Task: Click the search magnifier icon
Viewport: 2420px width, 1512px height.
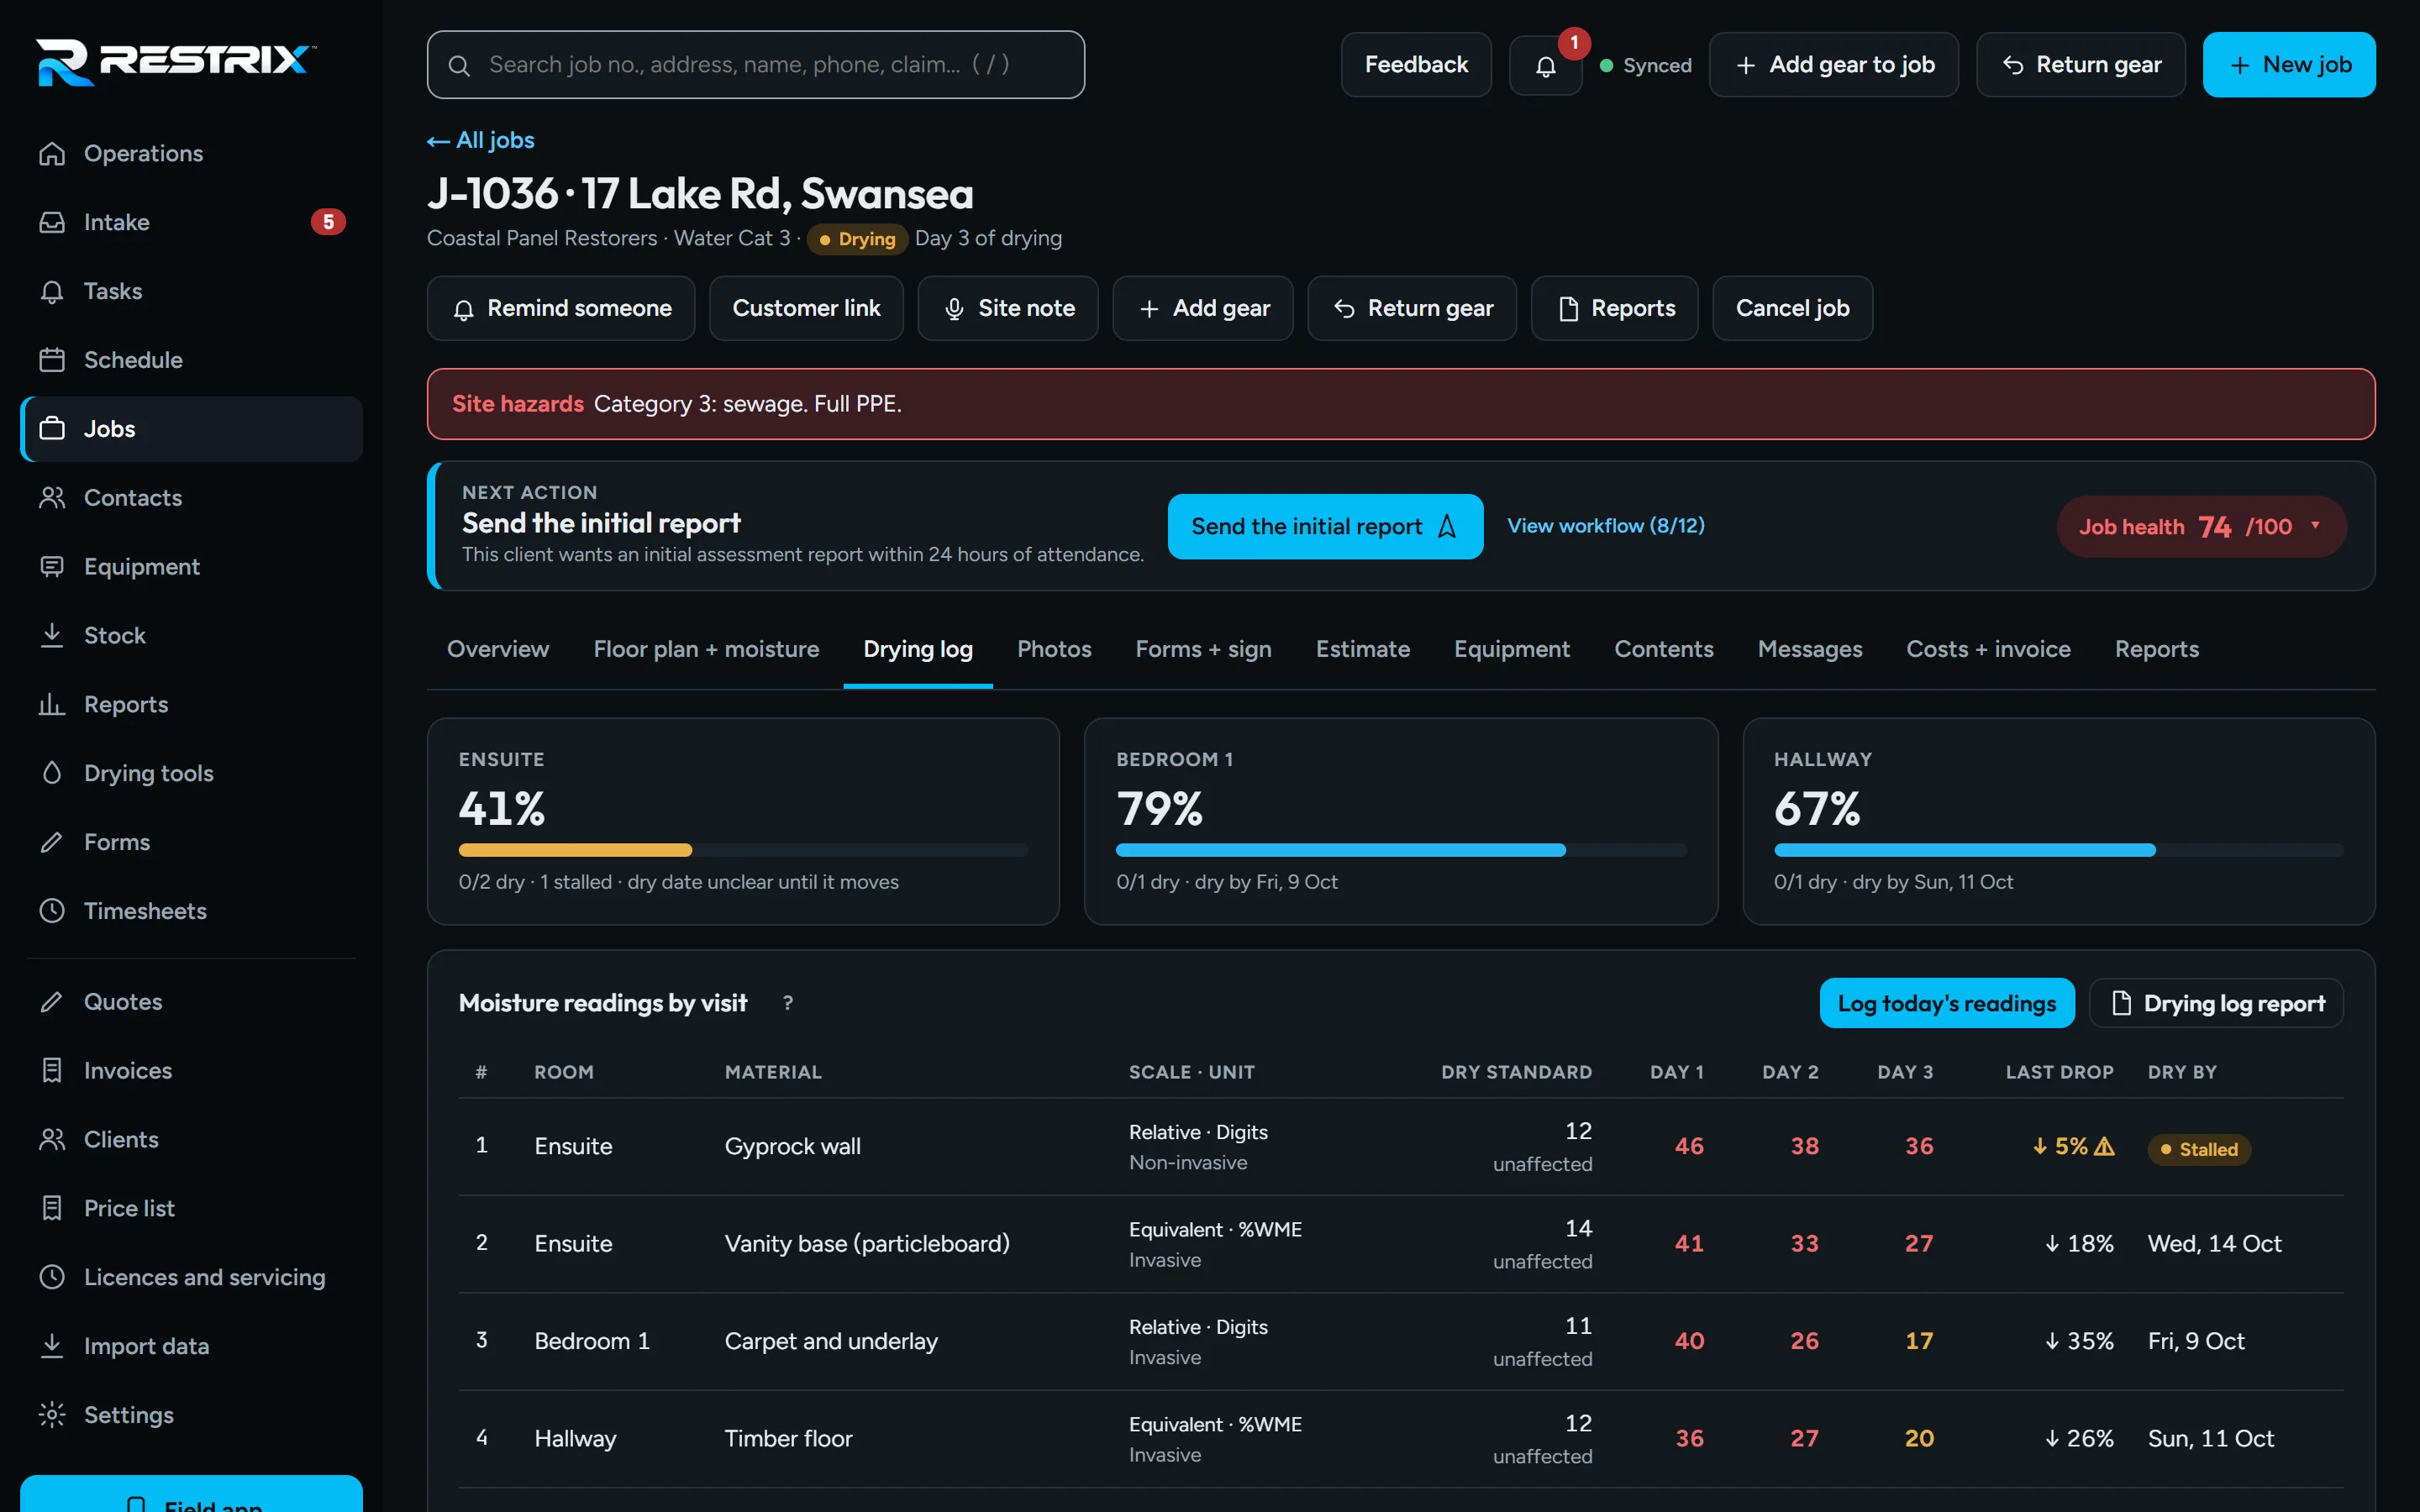Action: click(459, 66)
